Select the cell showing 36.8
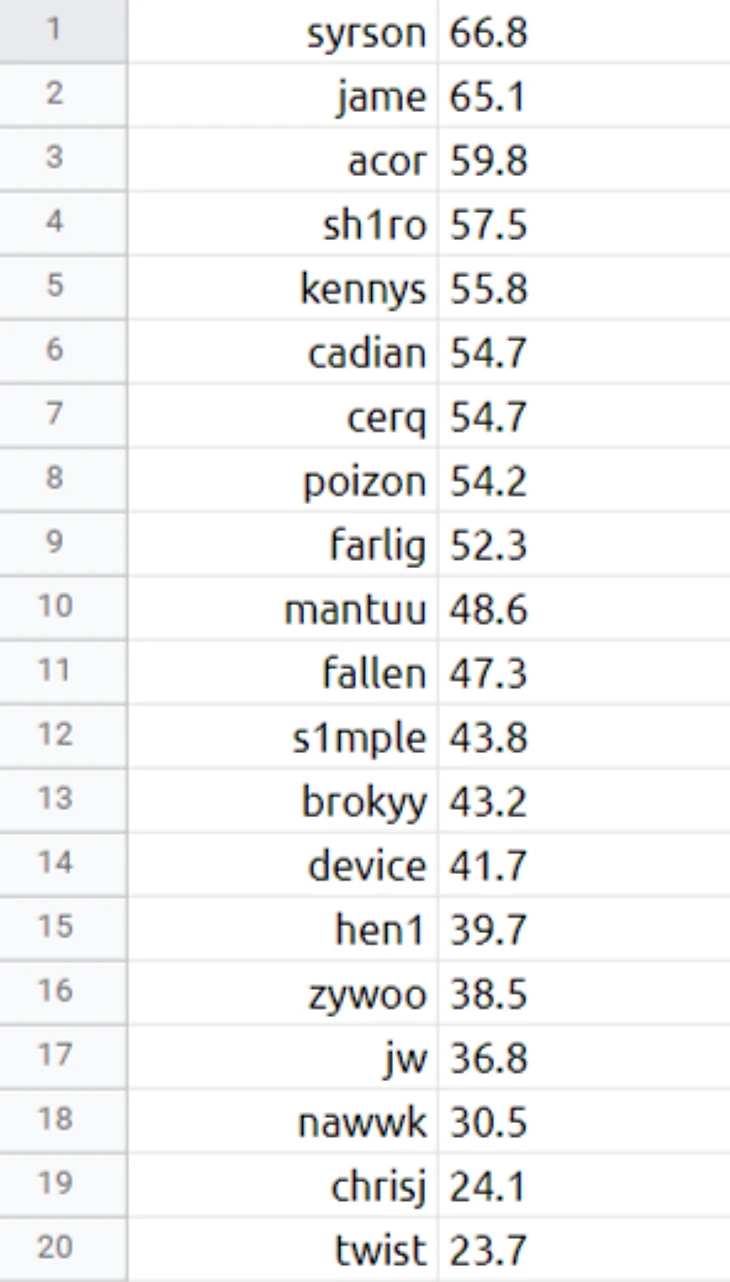730x1282 pixels. [x=488, y=1057]
